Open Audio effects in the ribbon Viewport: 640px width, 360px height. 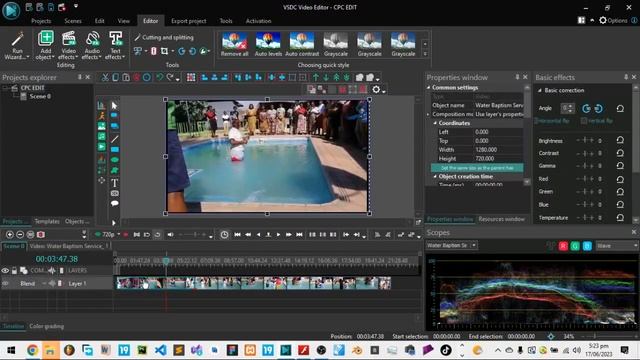click(x=92, y=45)
